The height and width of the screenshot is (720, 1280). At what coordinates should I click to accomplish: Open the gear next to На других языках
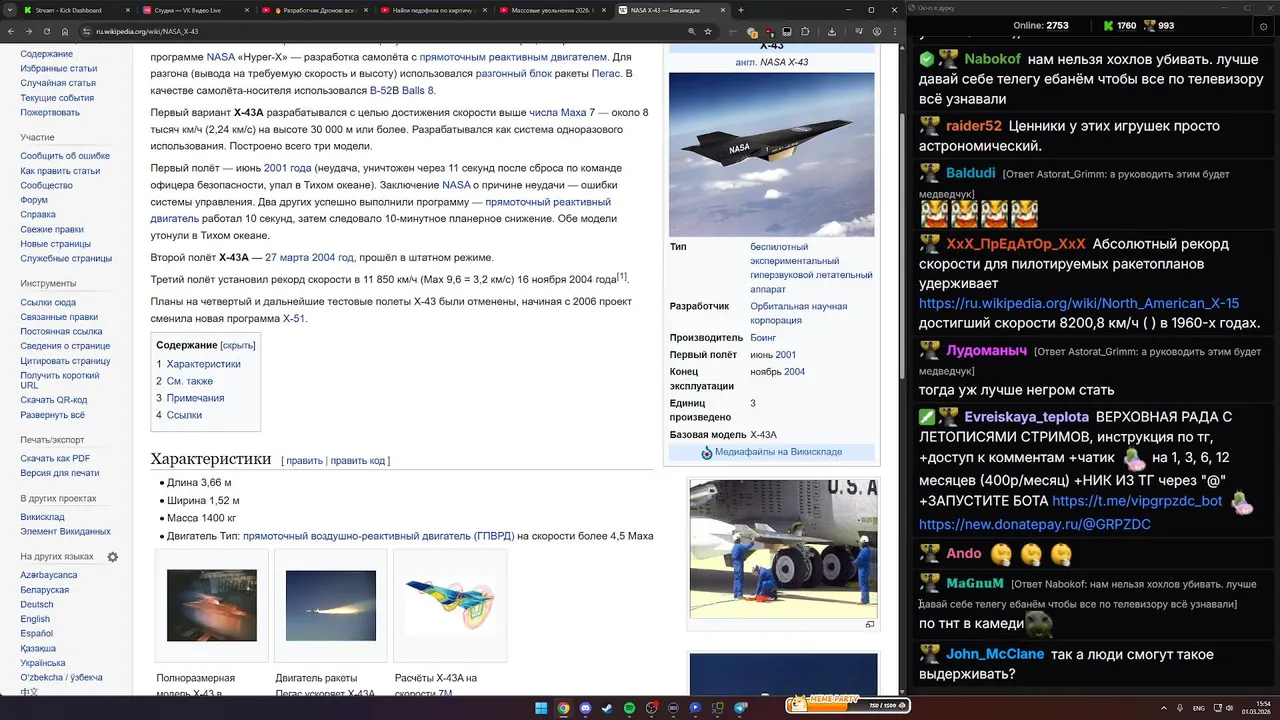pos(113,557)
